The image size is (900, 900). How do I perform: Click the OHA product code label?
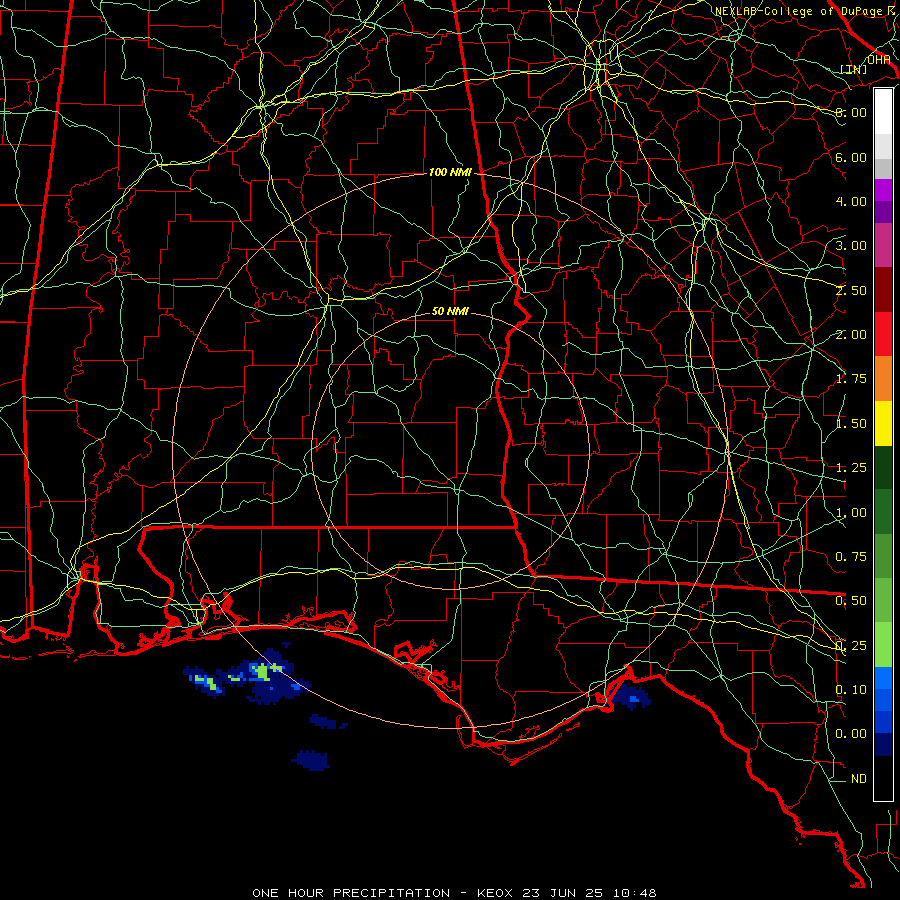click(879, 60)
